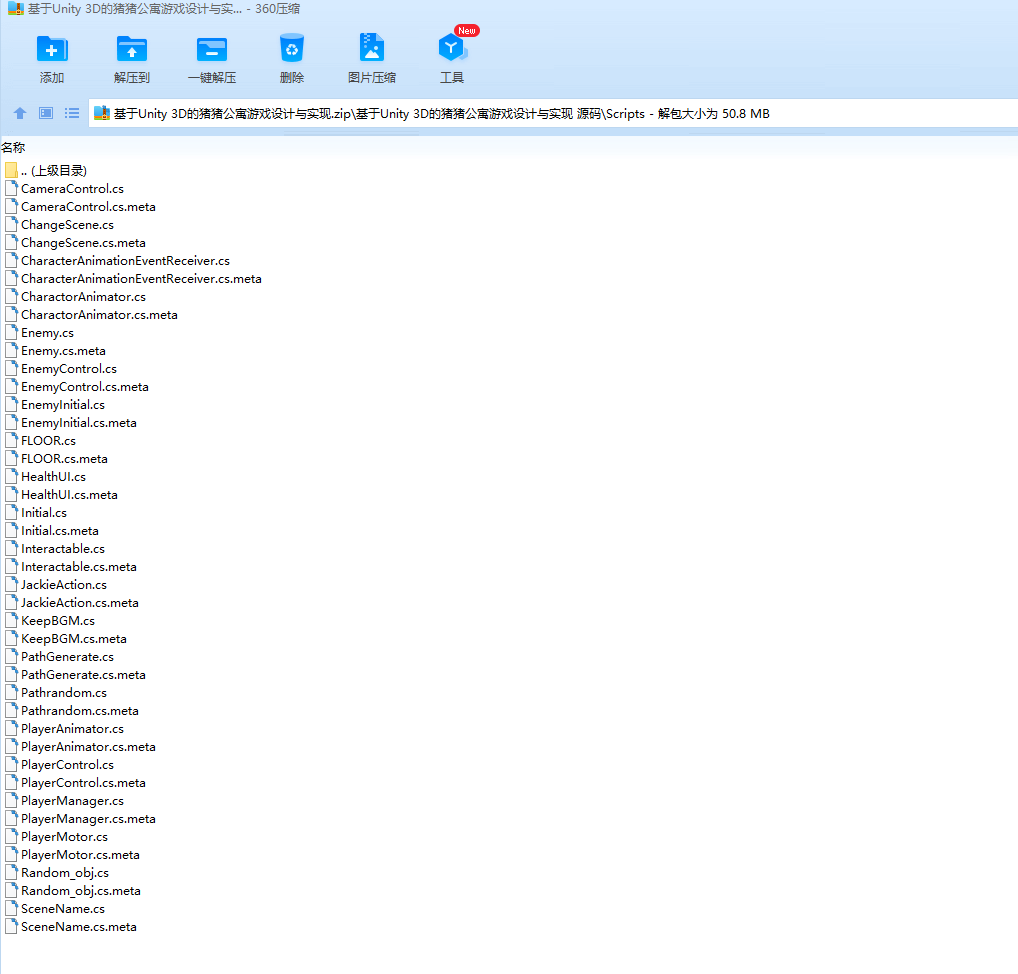Select the file name PlayerManager.cs
Image resolution: width=1018 pixels, height=974 pixels.
[72, 801]
